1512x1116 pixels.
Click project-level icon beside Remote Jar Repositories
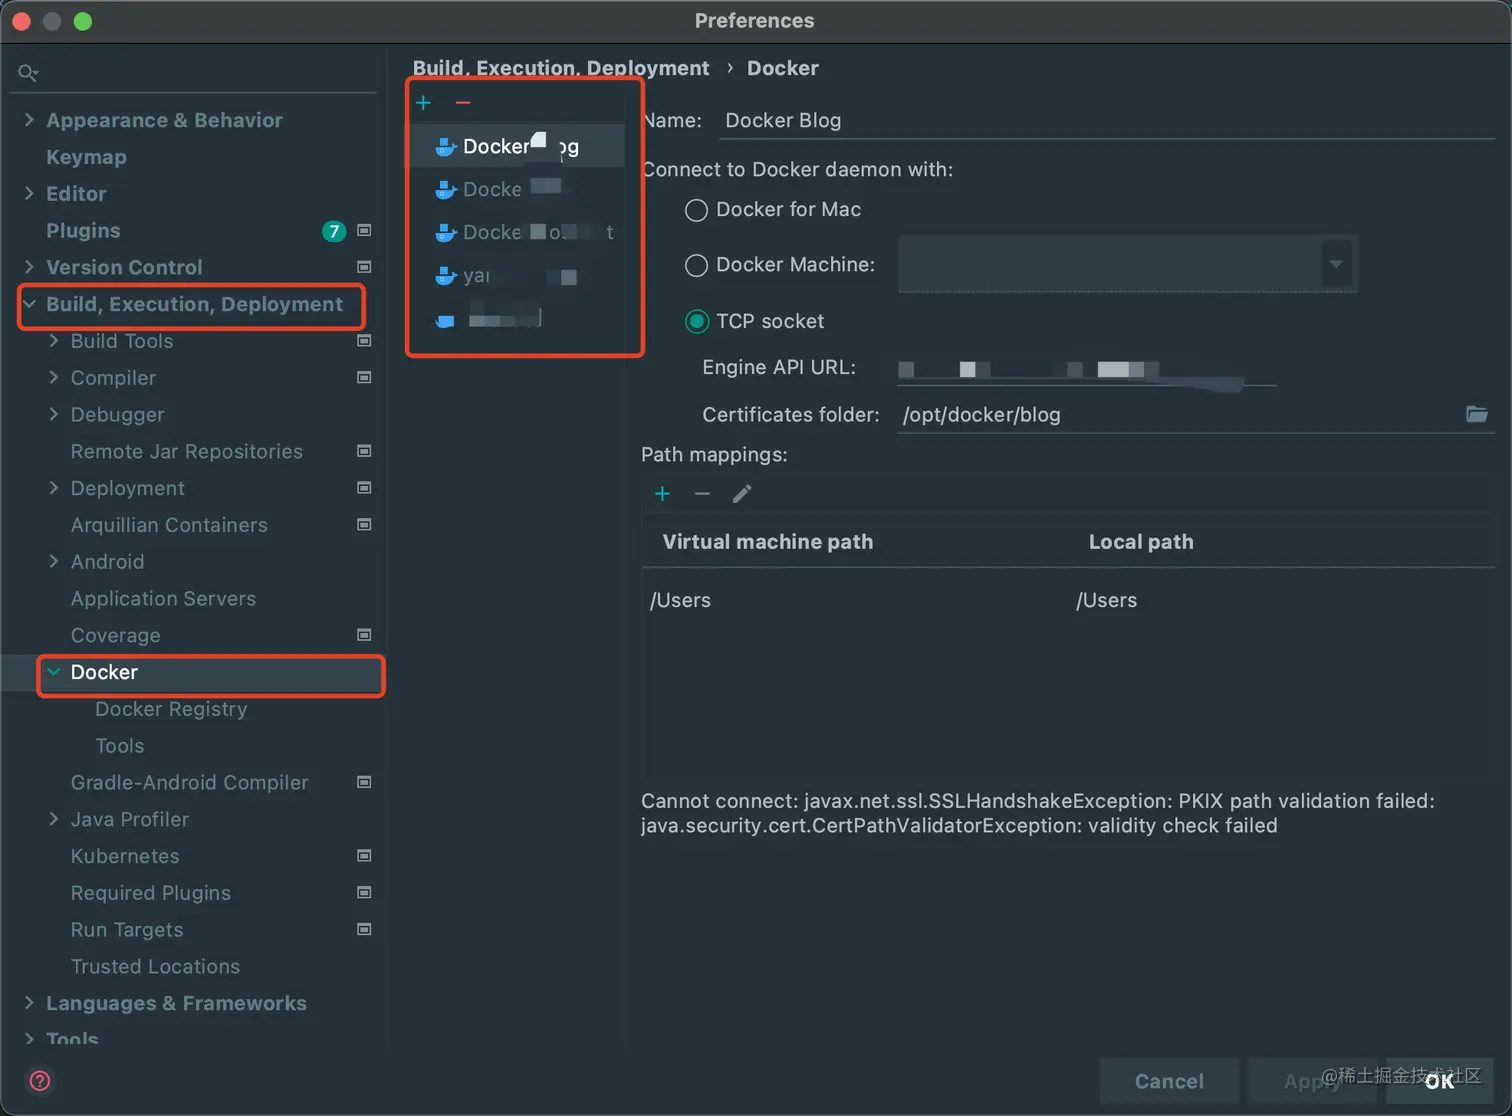point(364,451)
